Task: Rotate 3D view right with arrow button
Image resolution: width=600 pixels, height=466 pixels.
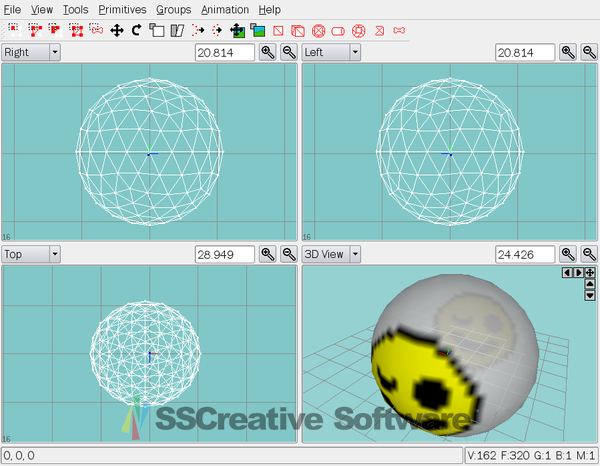Action: 579,272
